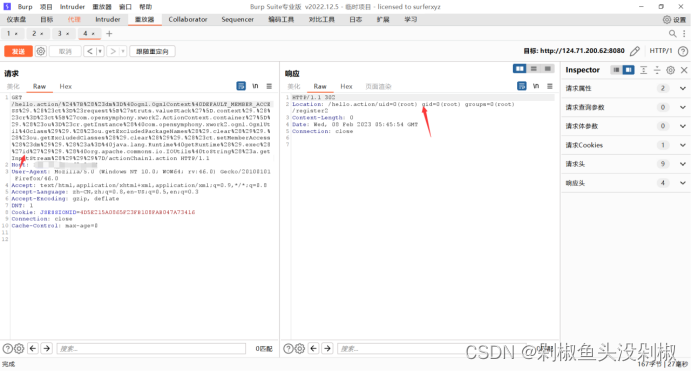Switch to the Sequencer tab
This screenshot has height=371, width=692.
[237, 19]
